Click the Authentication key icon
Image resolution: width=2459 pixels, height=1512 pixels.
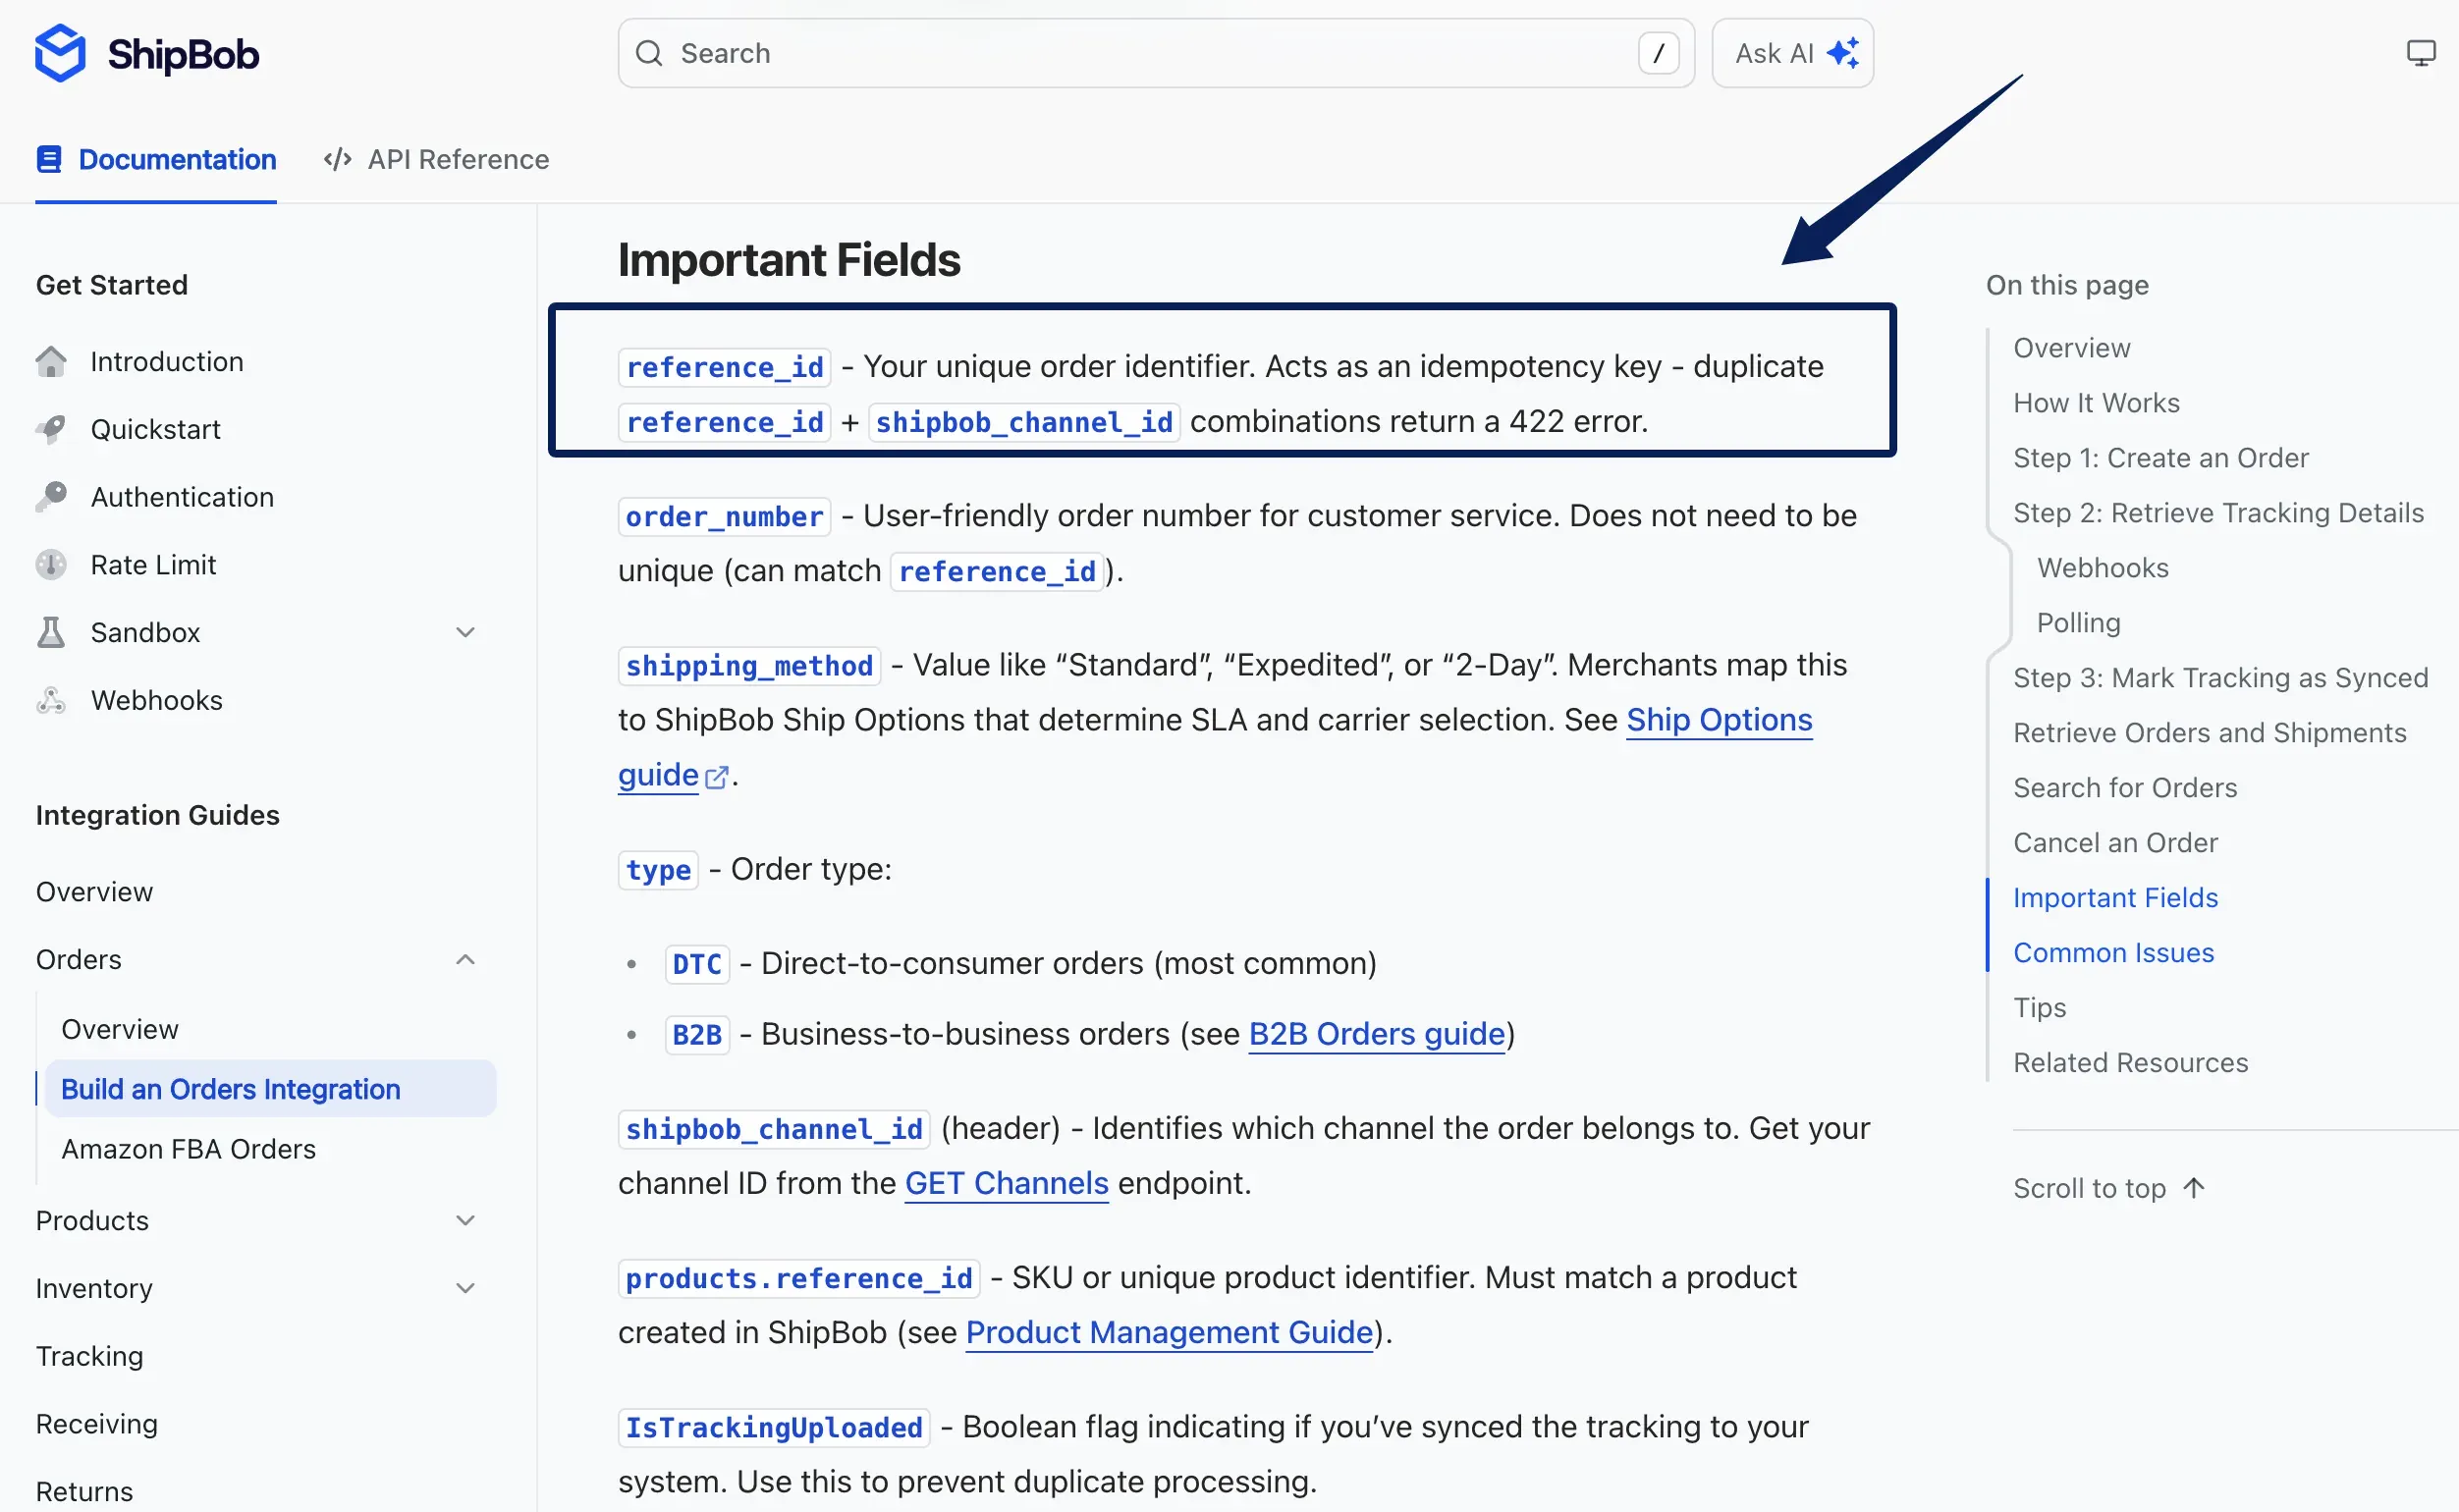click(51, 497)
